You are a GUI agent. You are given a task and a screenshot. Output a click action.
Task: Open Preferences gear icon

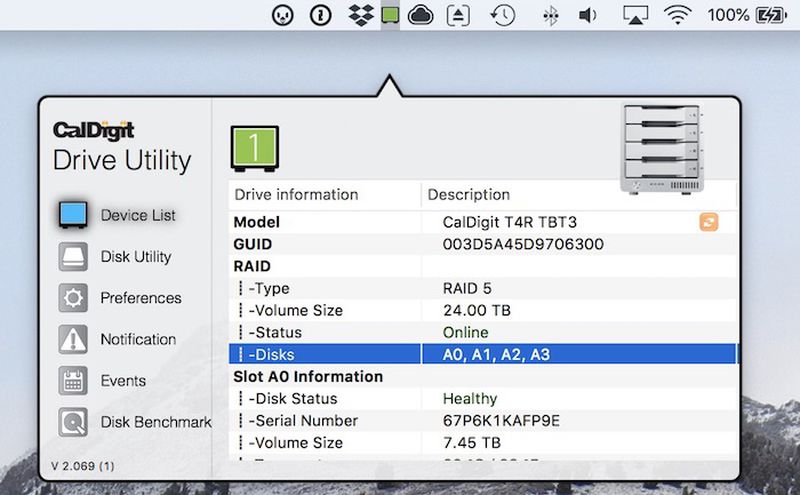[x=73, y=298]
